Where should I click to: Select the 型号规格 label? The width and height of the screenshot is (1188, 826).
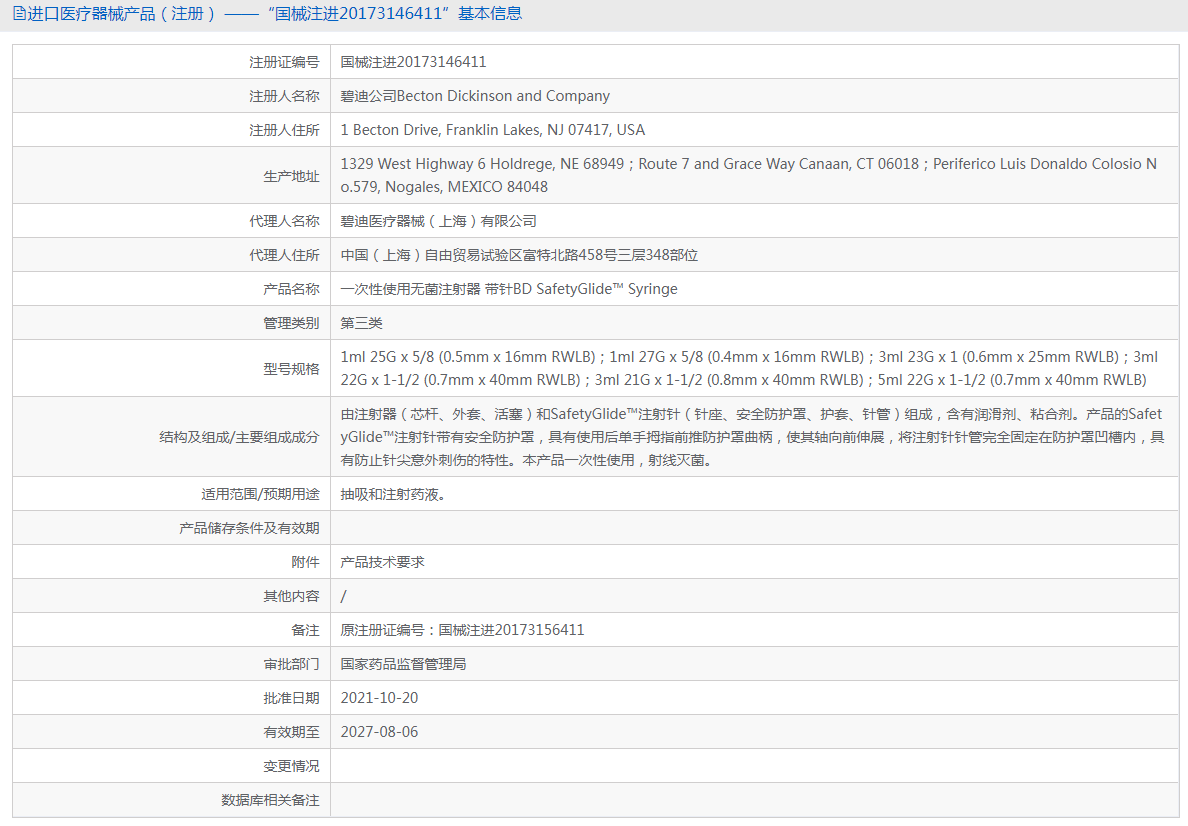pyautogui.click(x=291, y=369)
